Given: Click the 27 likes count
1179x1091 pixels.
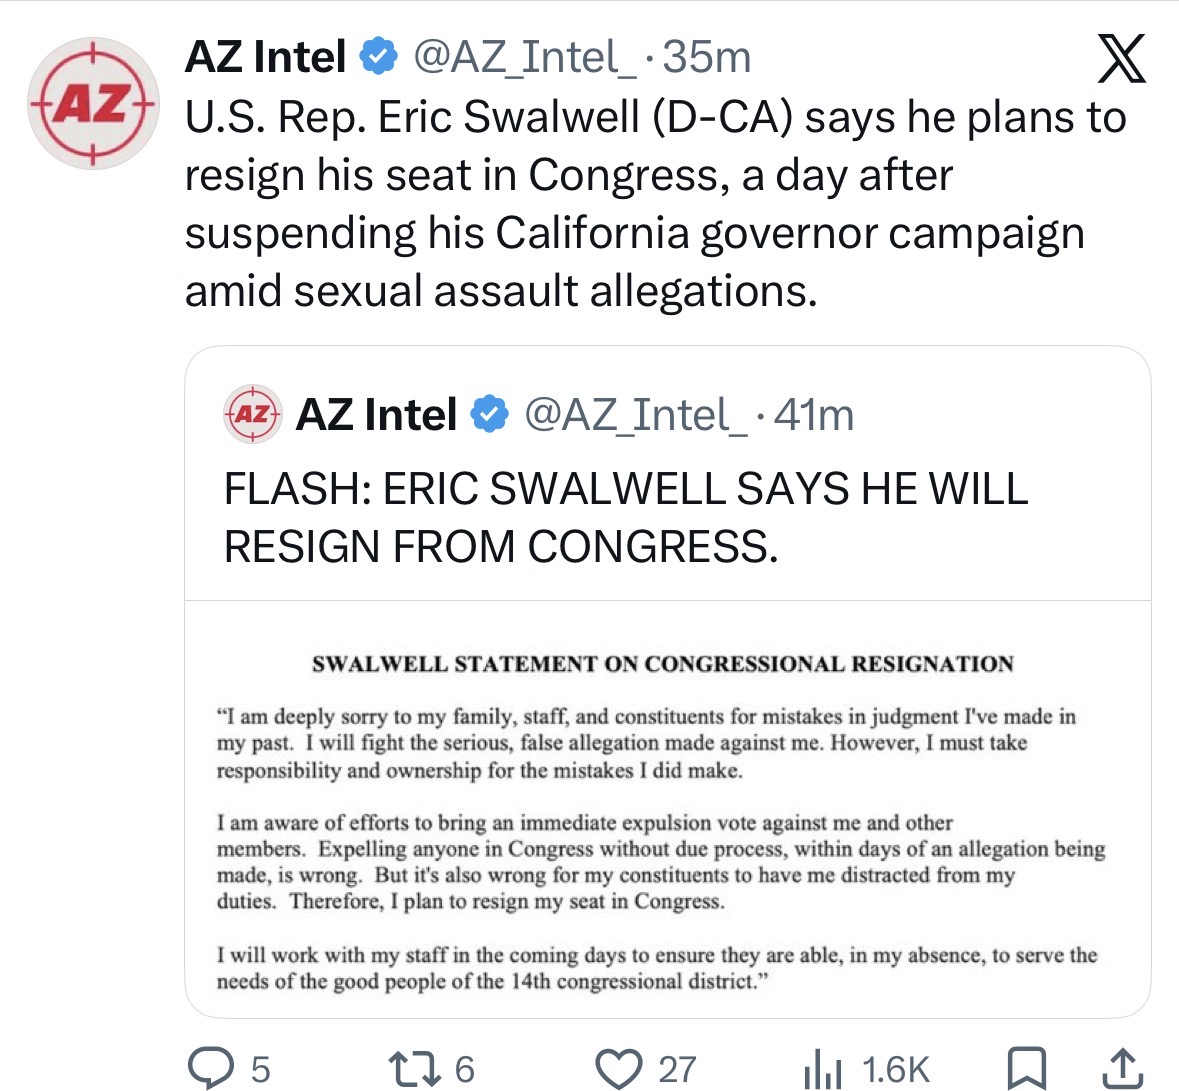Looking at the screenshot, I should point(677,1069).
